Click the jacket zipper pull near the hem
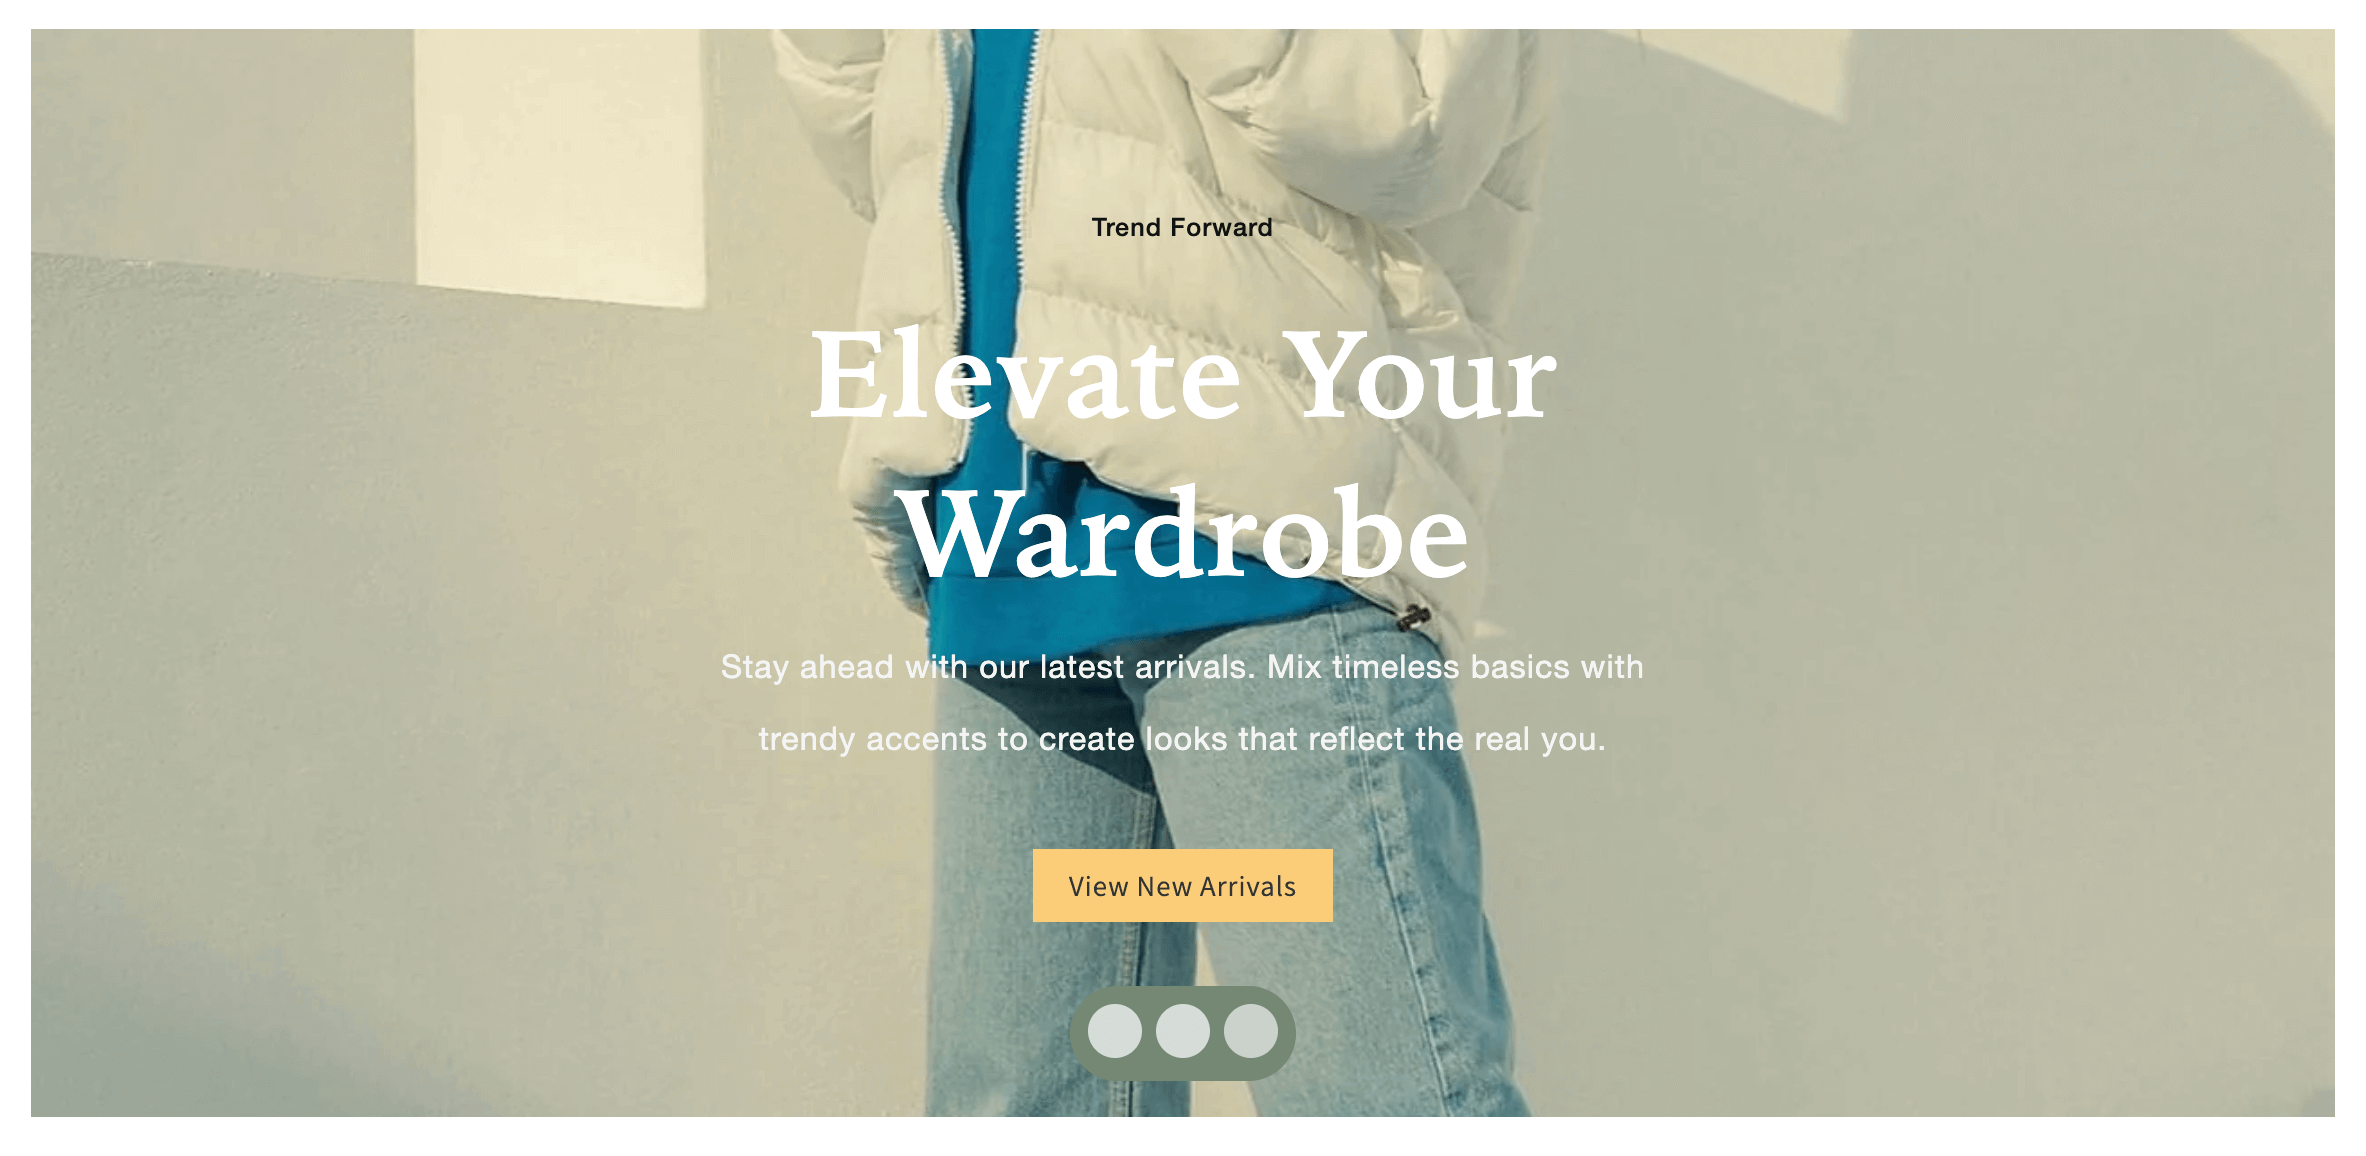The width and height of the screenshot is (2366, 1156). [1413, 616]
